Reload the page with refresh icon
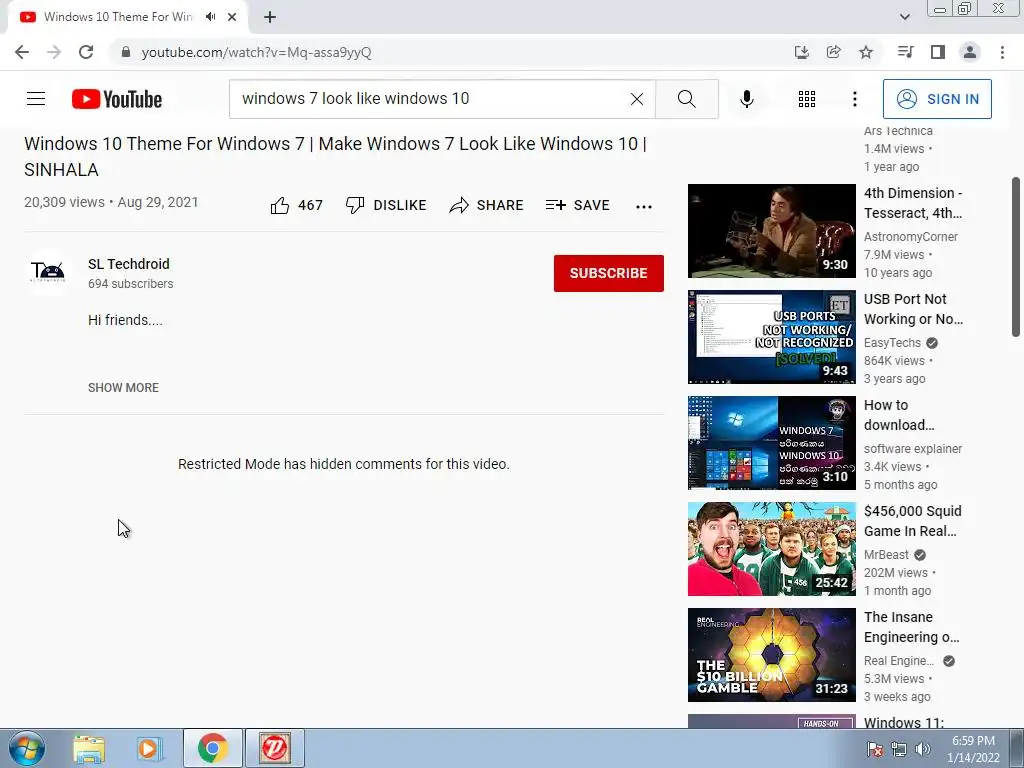 86,52
